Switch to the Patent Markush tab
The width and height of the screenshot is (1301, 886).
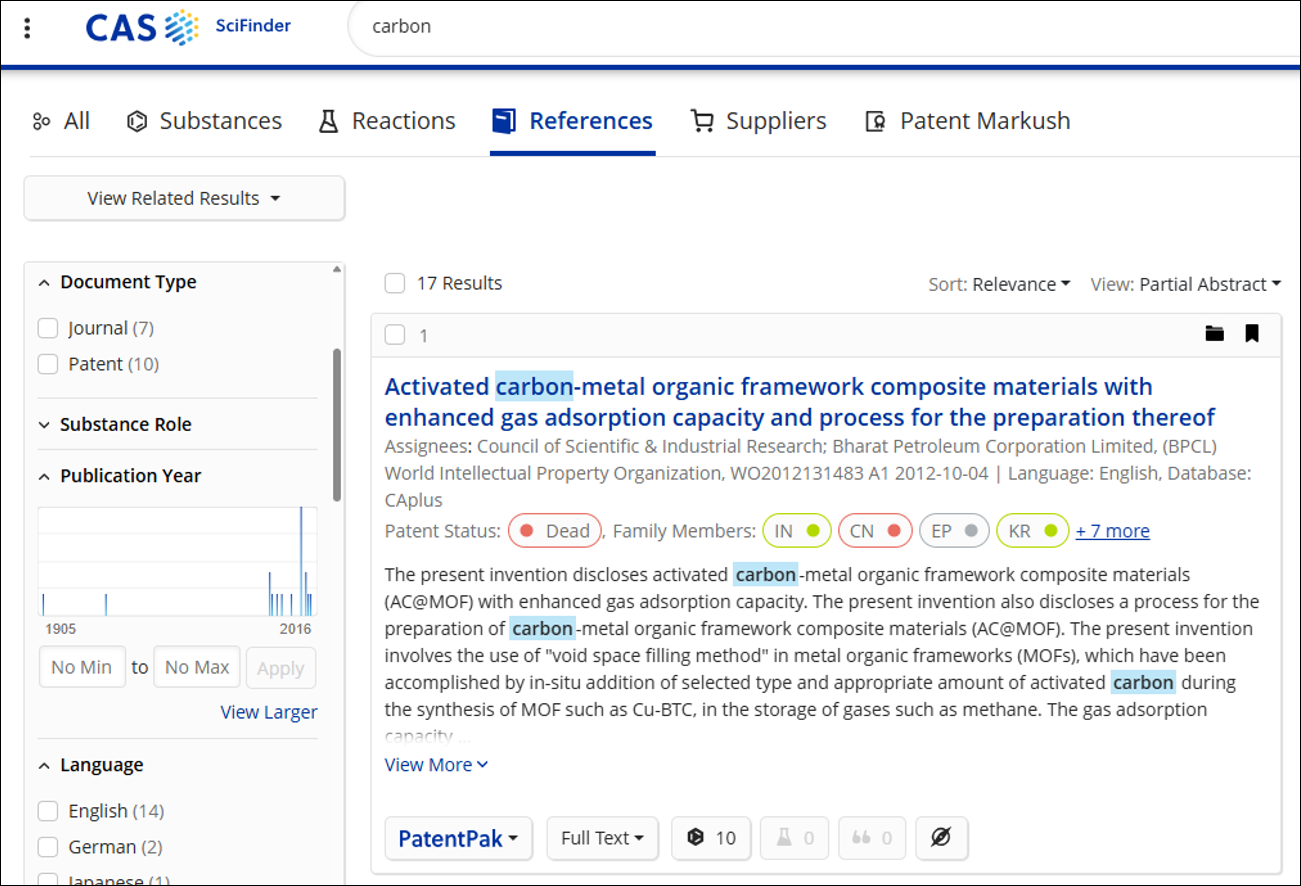point(967,121)
